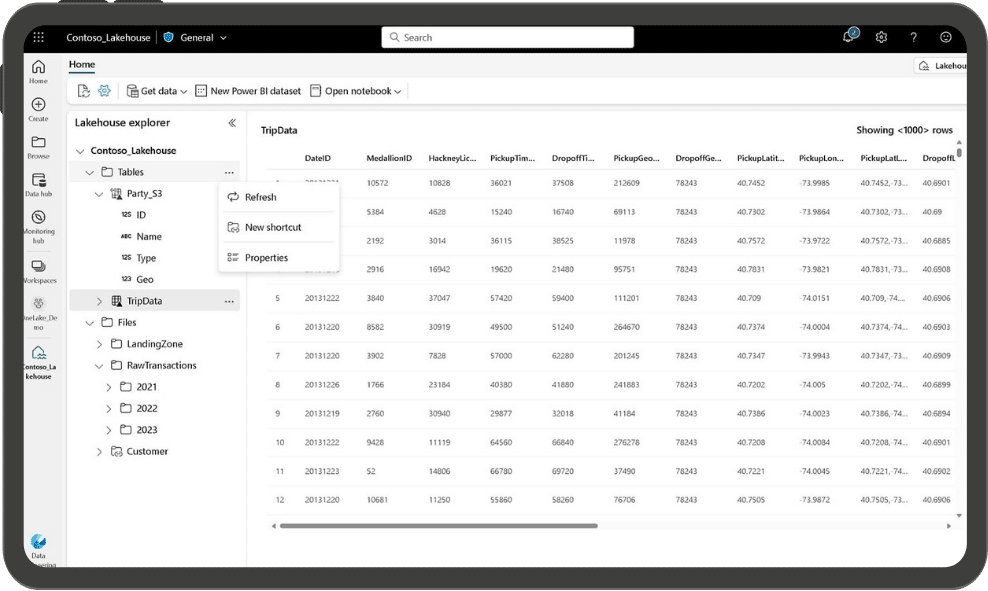Click the scroll right arrow below table

point(948,525)
